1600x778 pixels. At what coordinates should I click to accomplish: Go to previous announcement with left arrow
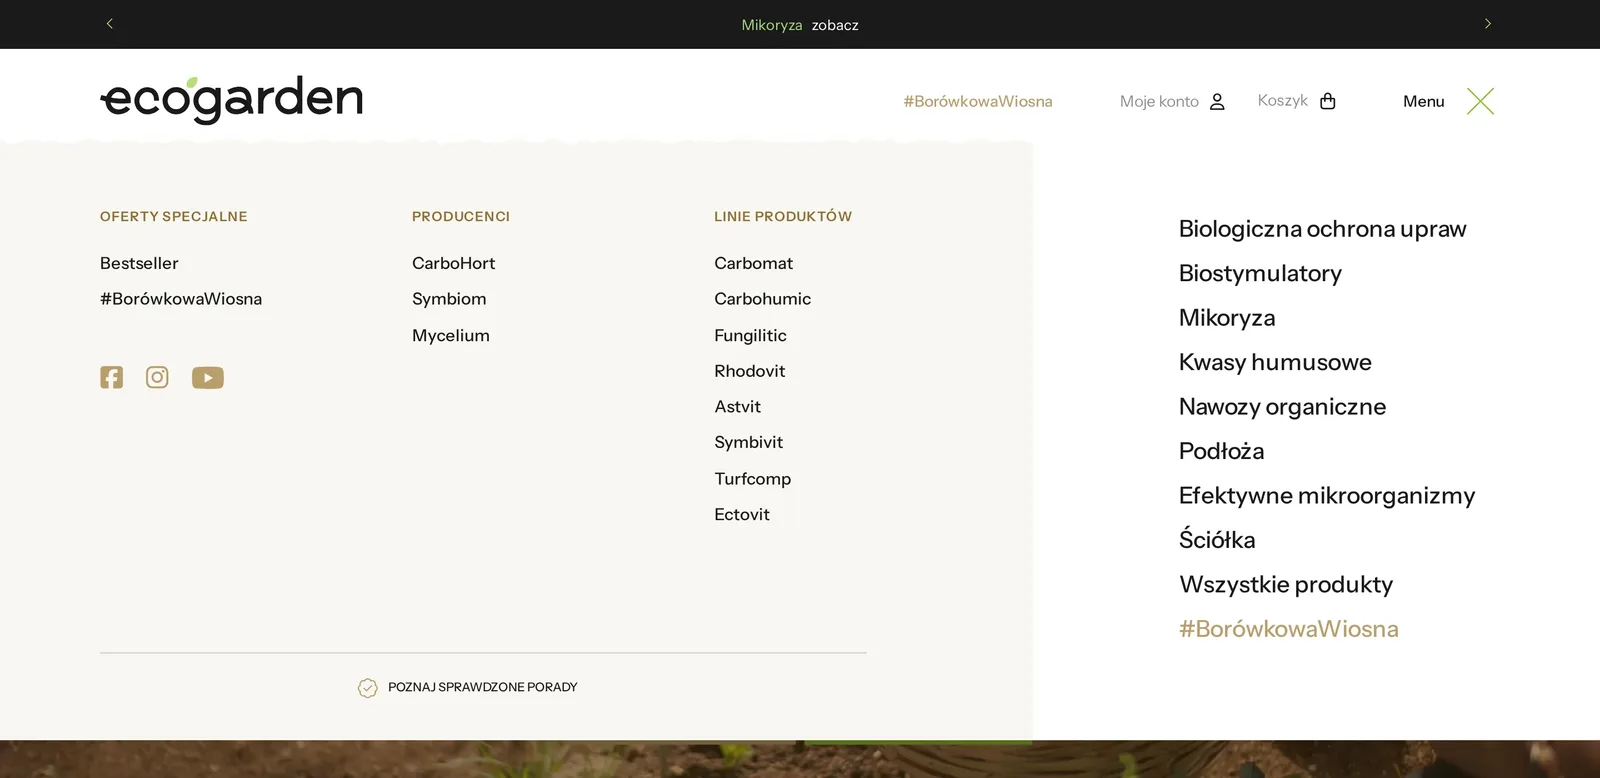(x=110, y=24)
